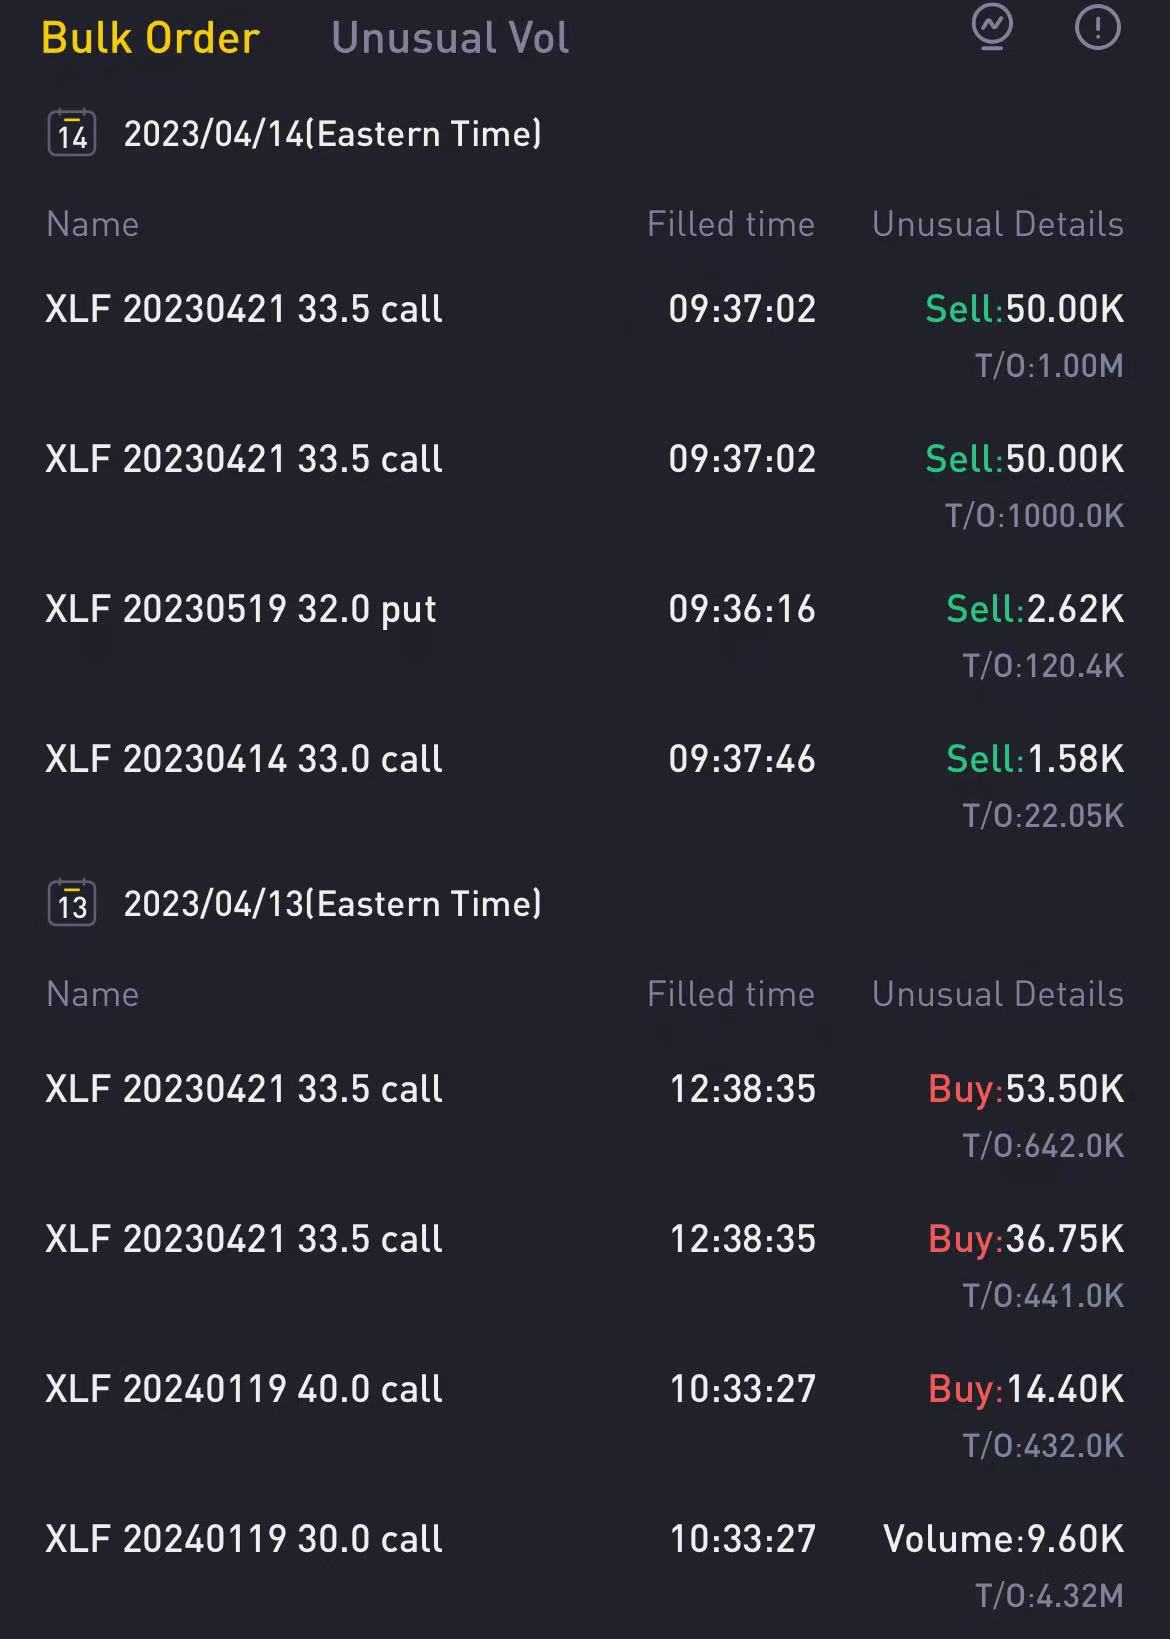Open XLF 20230519 32.0 put order

[585, 635]
